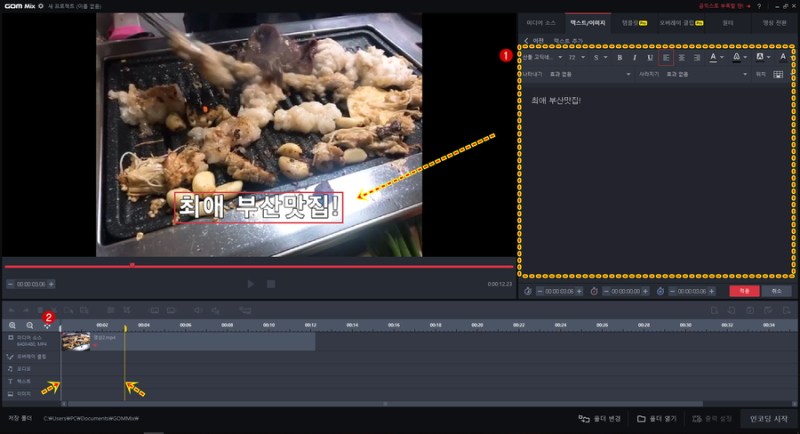The width and height of the screenshot is (800, 434).
Task: Redo with the timeline toolbar arrow
Action: coord(26,310)
